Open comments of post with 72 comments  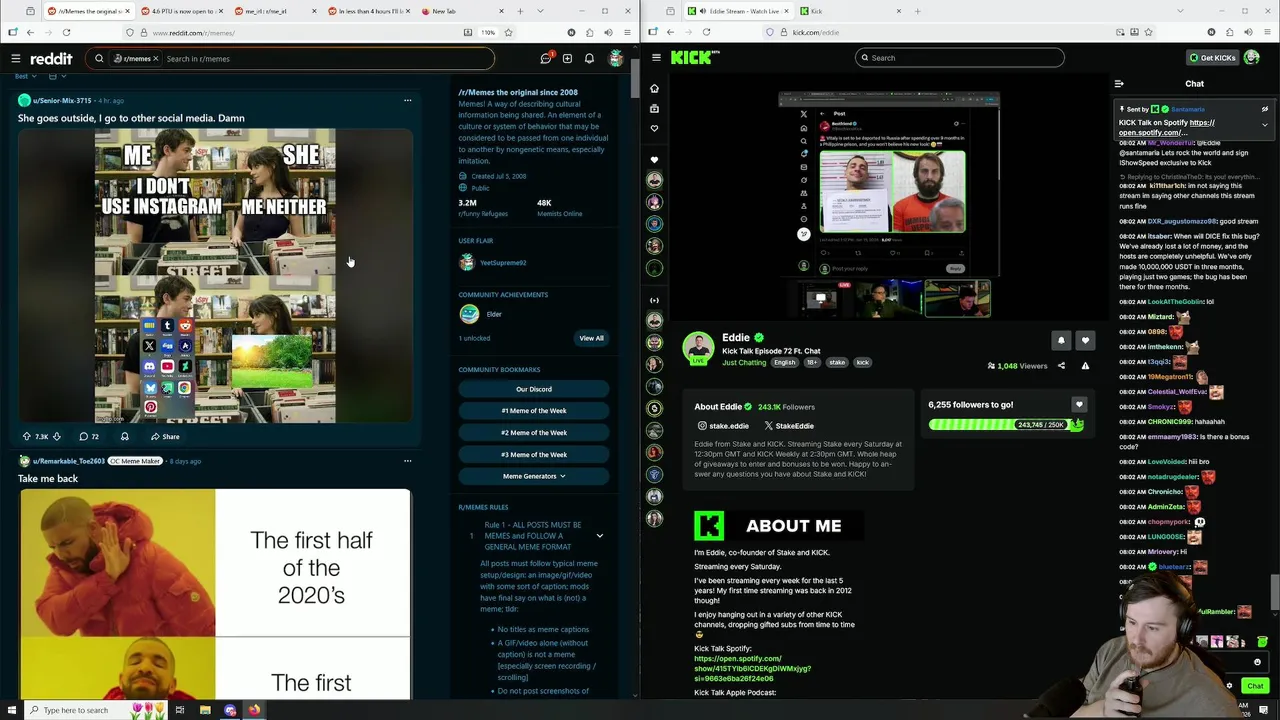click(x=89, y=436)
